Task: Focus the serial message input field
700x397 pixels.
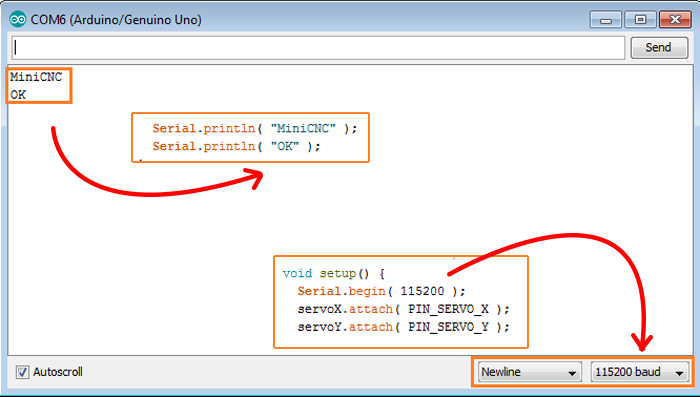Action: [318, 48]
